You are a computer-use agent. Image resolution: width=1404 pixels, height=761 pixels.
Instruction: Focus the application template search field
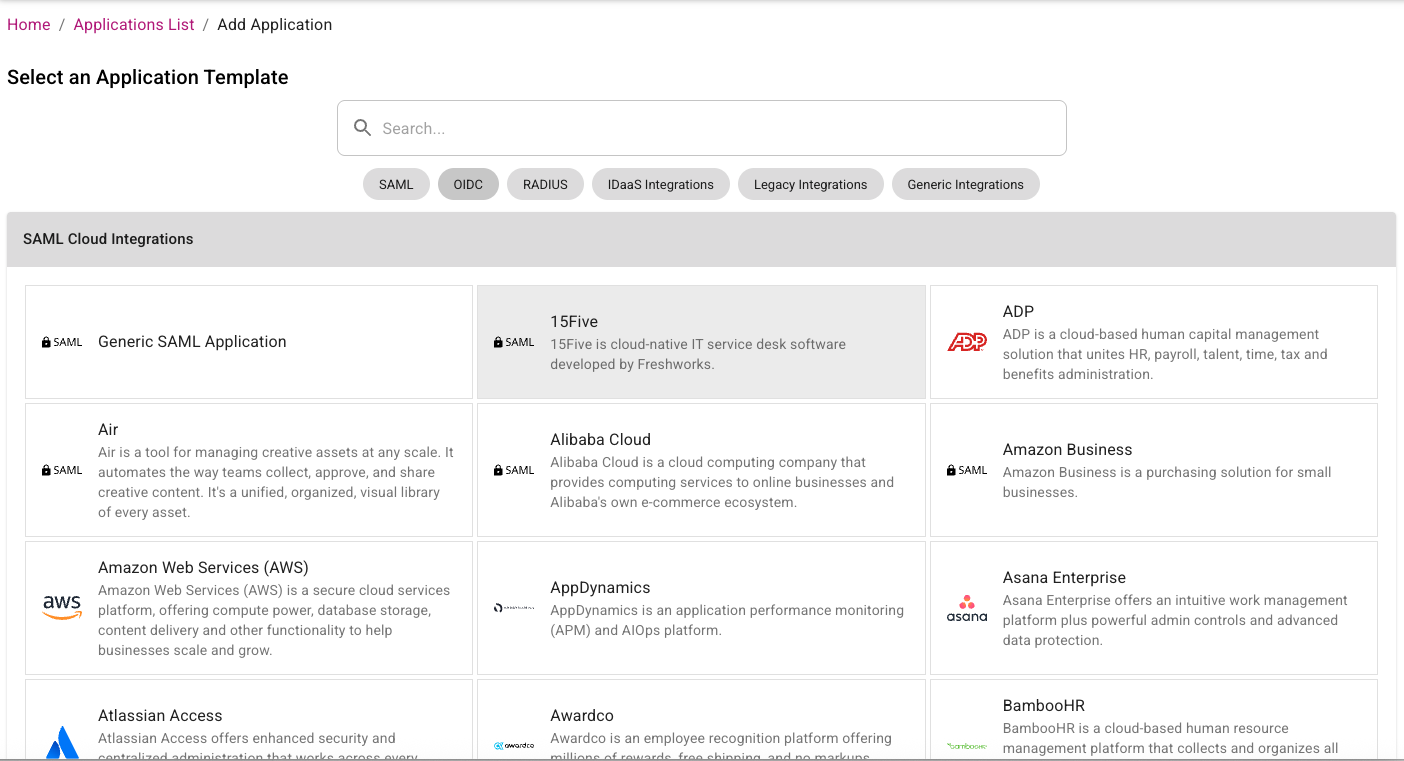pyautogui.click(x=702, y=128)
